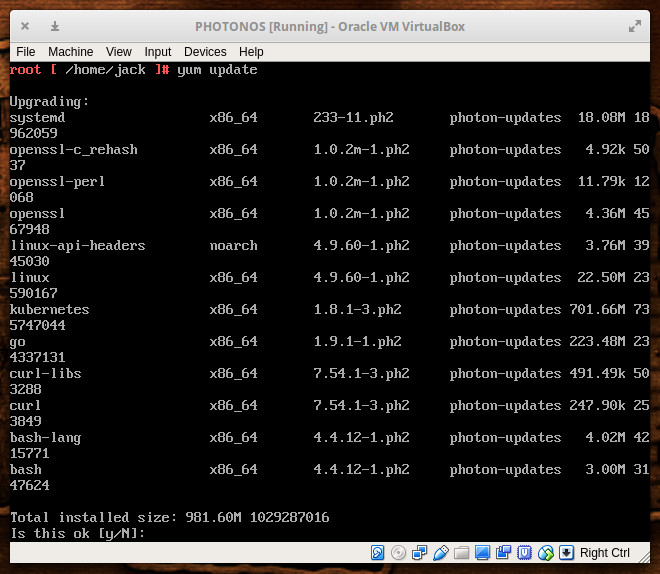Click the hard disk activity status icon
660x574 pixels.
point(377,553)
